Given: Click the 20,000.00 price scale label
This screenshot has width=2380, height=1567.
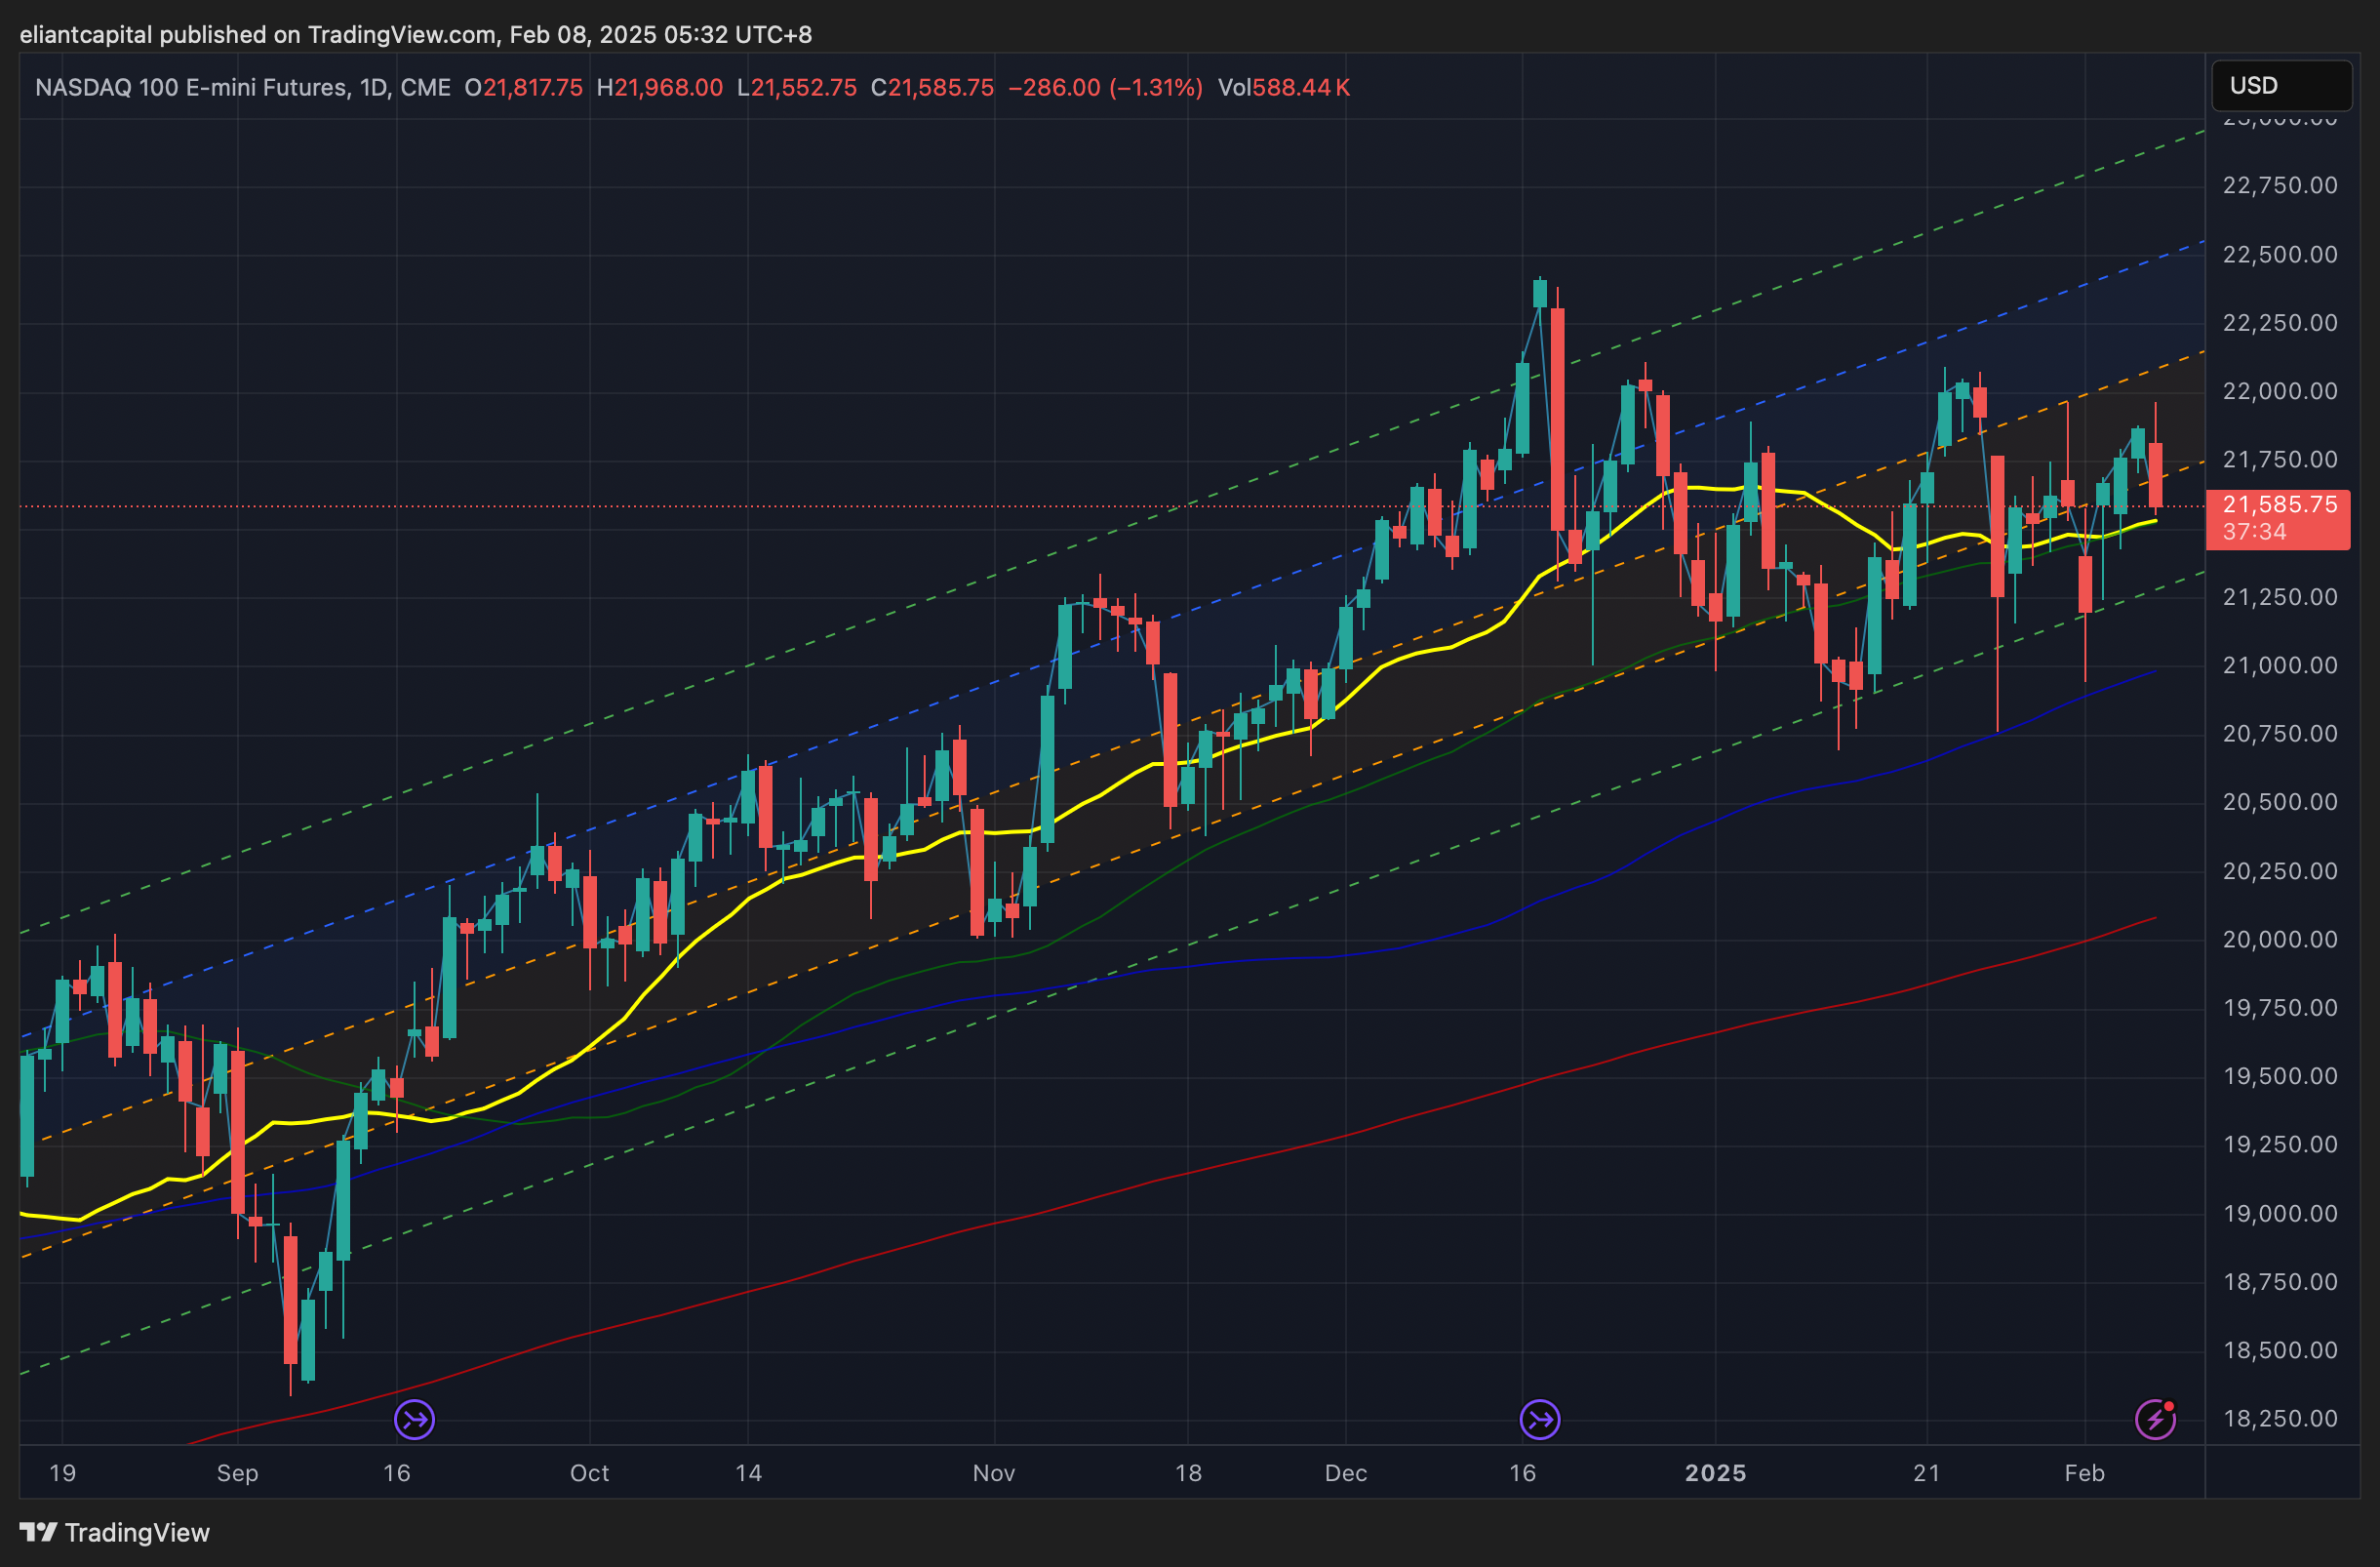Looking at the screenshot, I should point(2279,939).
